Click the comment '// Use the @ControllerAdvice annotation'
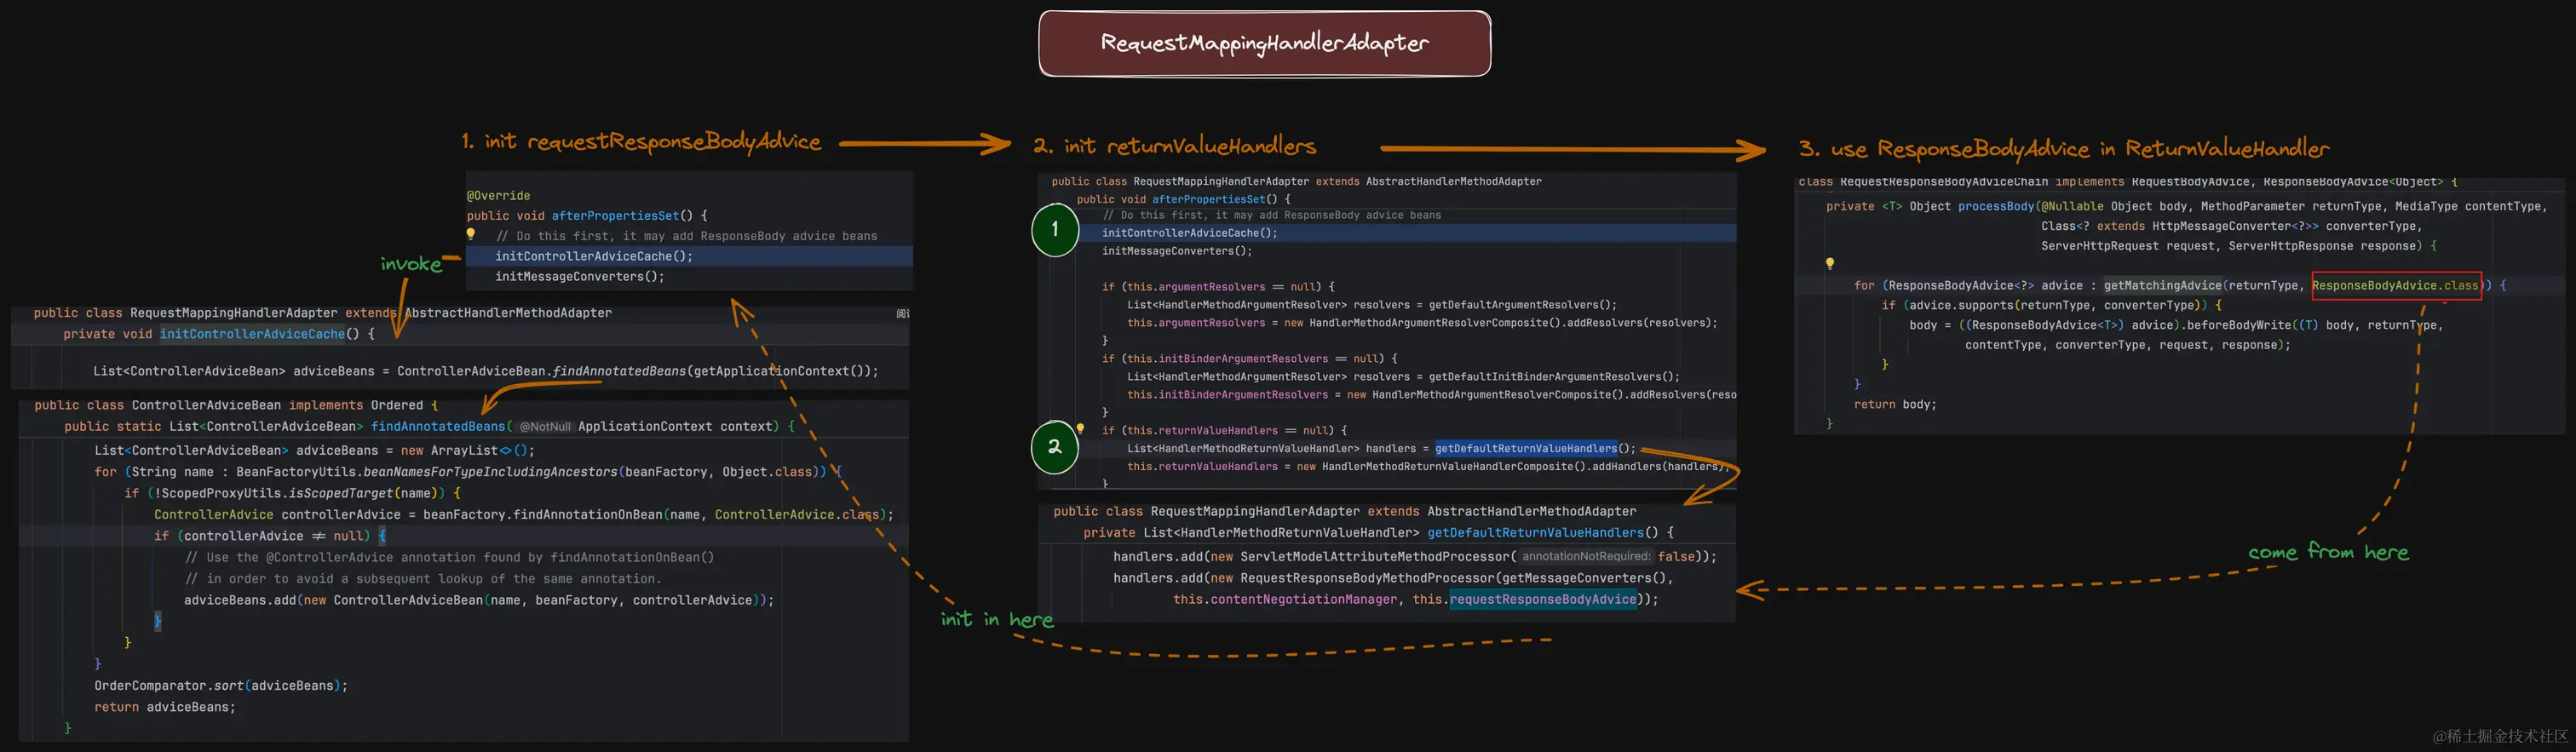The image size is (2576, 752). [x=450, y=558]
